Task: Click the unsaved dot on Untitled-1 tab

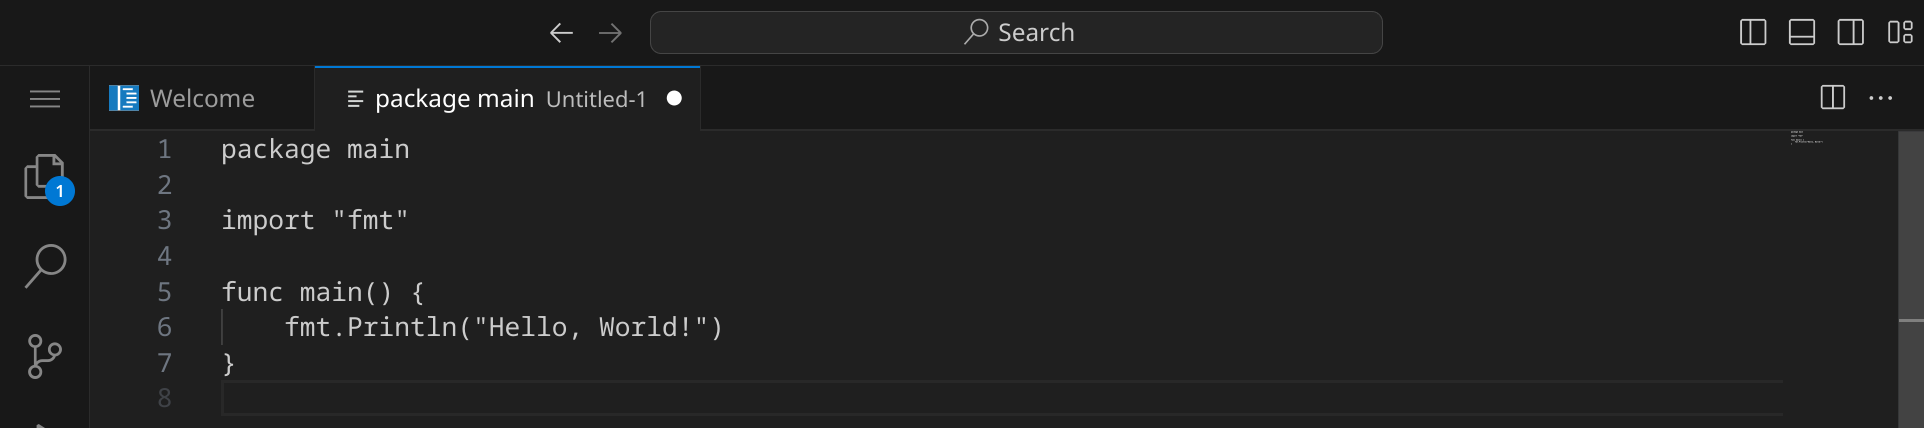Action: (x=674, y=98)
